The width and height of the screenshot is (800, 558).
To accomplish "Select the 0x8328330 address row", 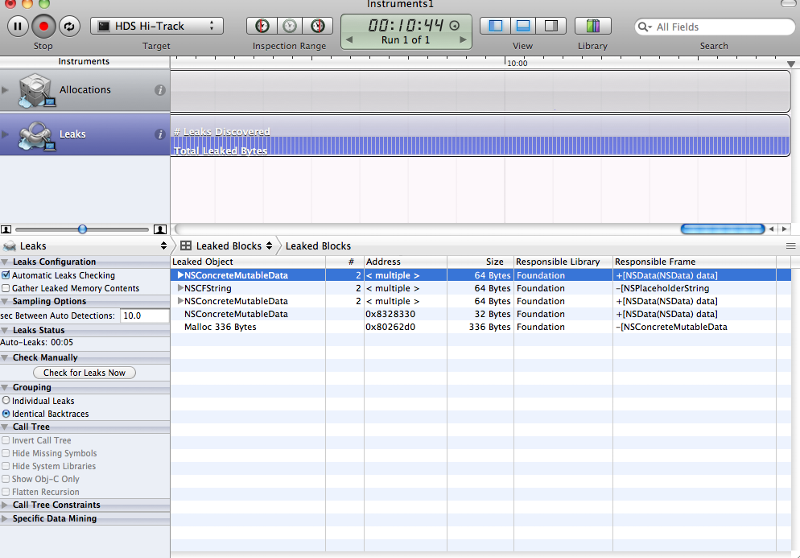I will tap(481, 314).
